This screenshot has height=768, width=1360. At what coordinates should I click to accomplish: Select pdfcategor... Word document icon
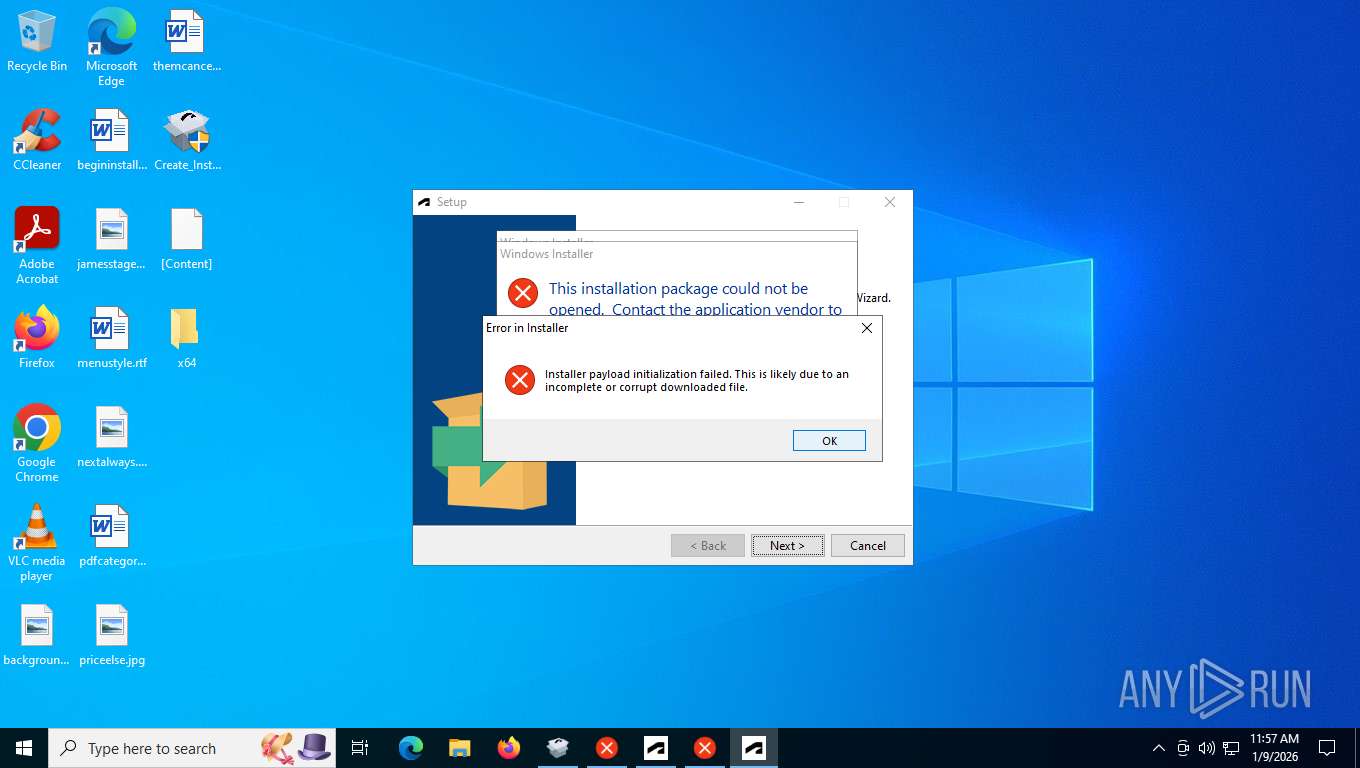point(111,536)
